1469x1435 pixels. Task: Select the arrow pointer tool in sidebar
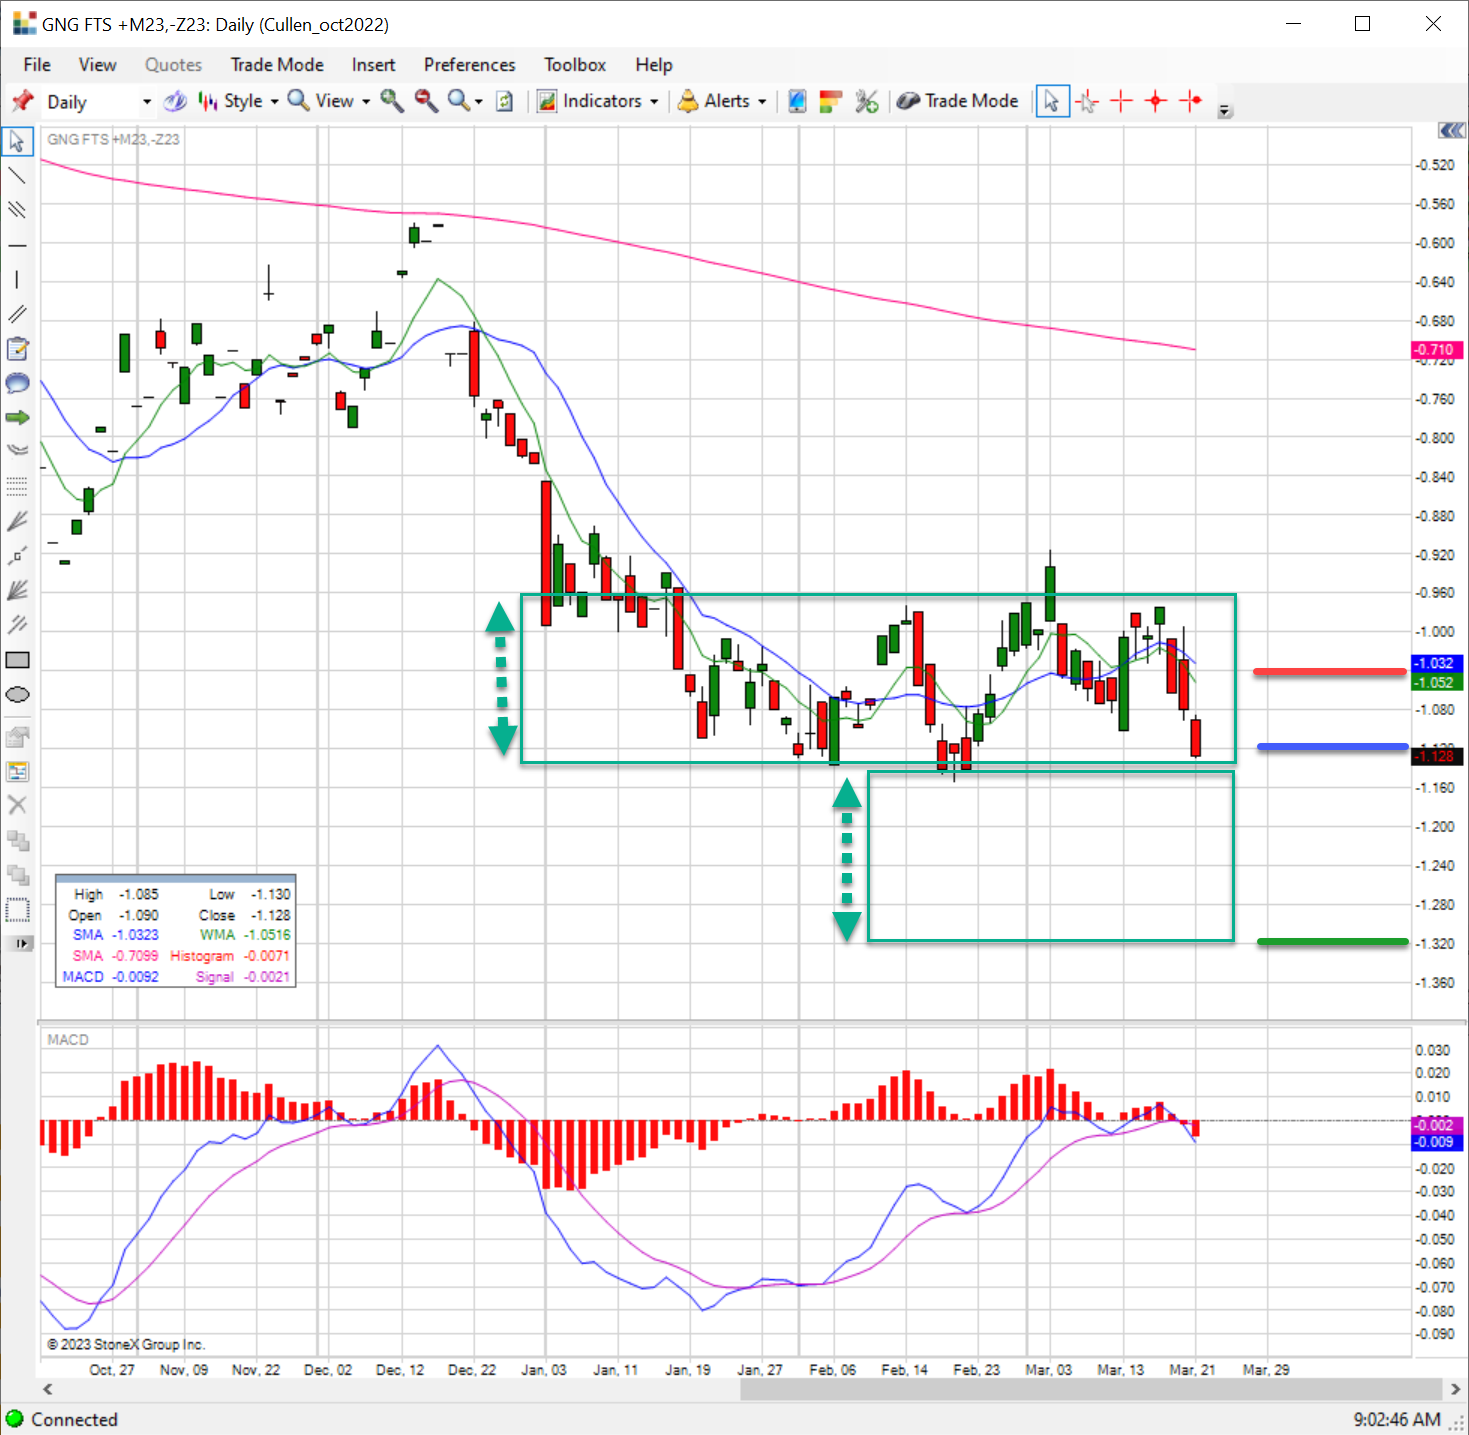tap(17, 141)
